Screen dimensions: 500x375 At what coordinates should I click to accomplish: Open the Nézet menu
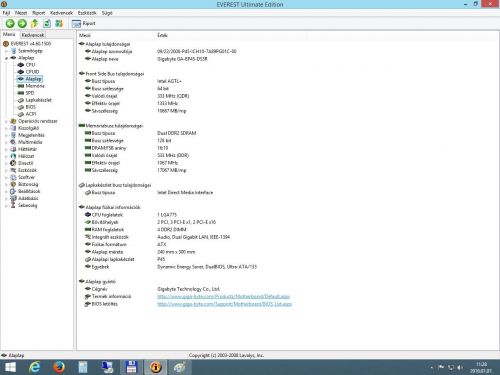tap(21, 13)
